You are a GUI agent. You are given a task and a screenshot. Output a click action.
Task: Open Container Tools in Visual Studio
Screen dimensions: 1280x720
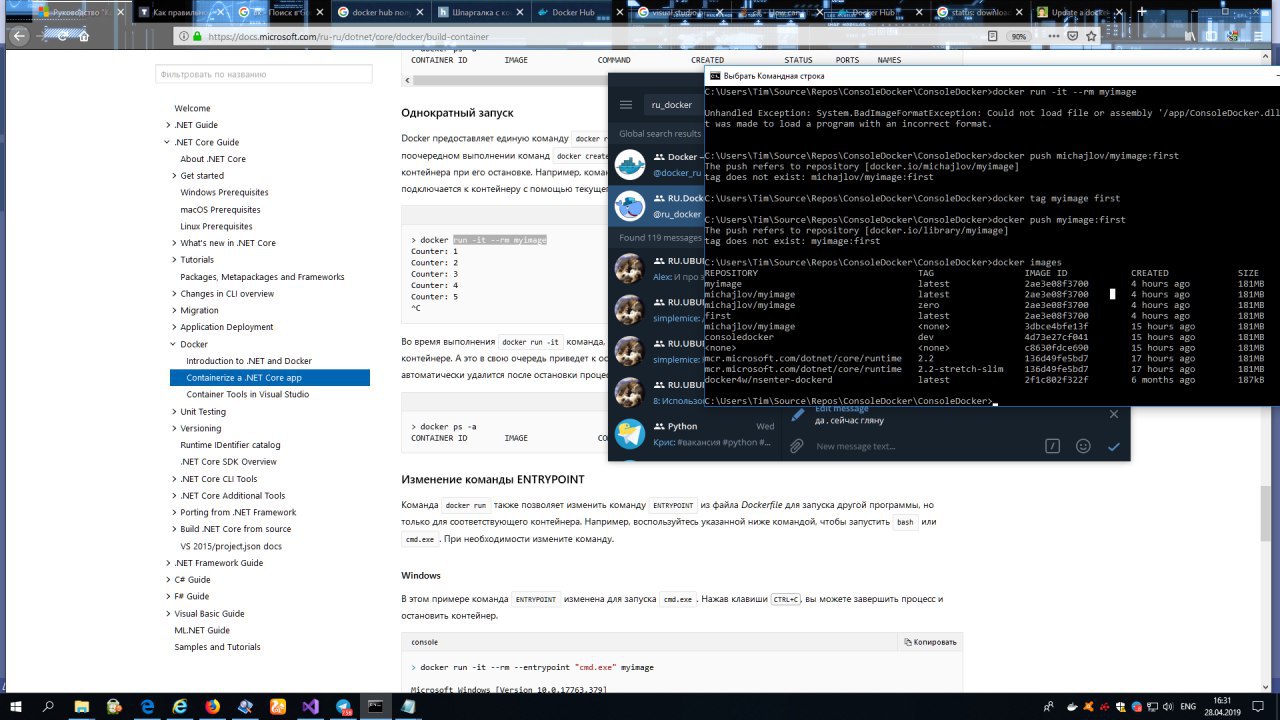pos(248,394)
